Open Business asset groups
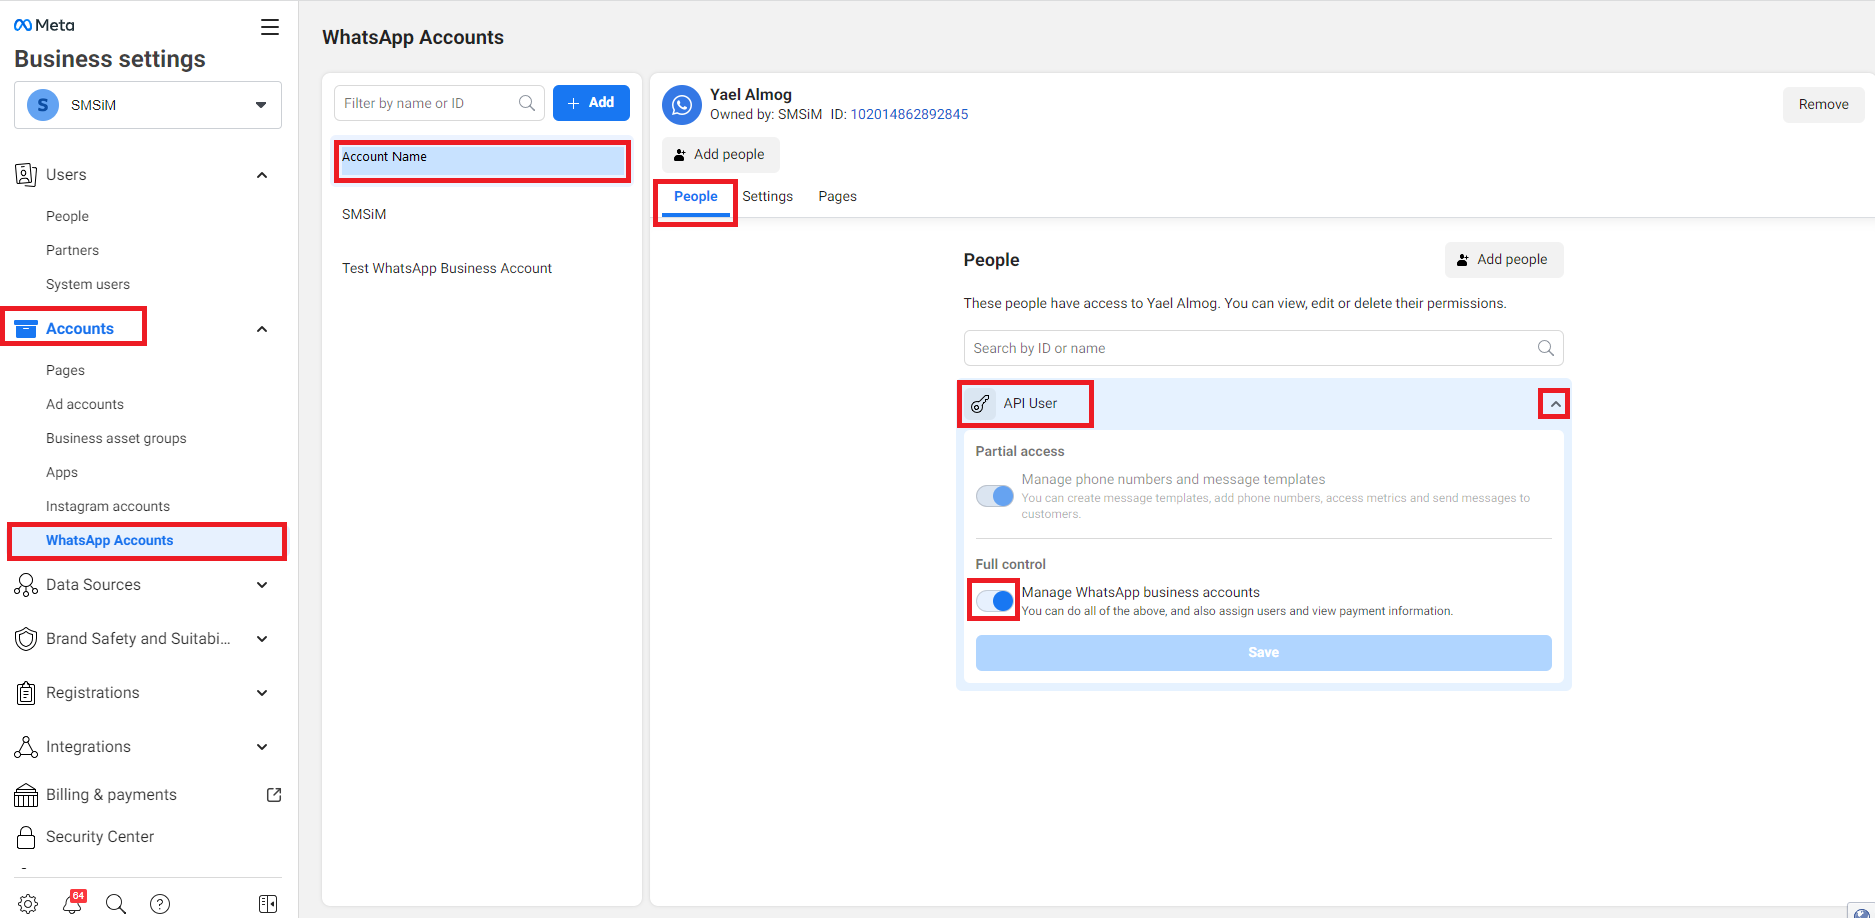 coord(116,438)
